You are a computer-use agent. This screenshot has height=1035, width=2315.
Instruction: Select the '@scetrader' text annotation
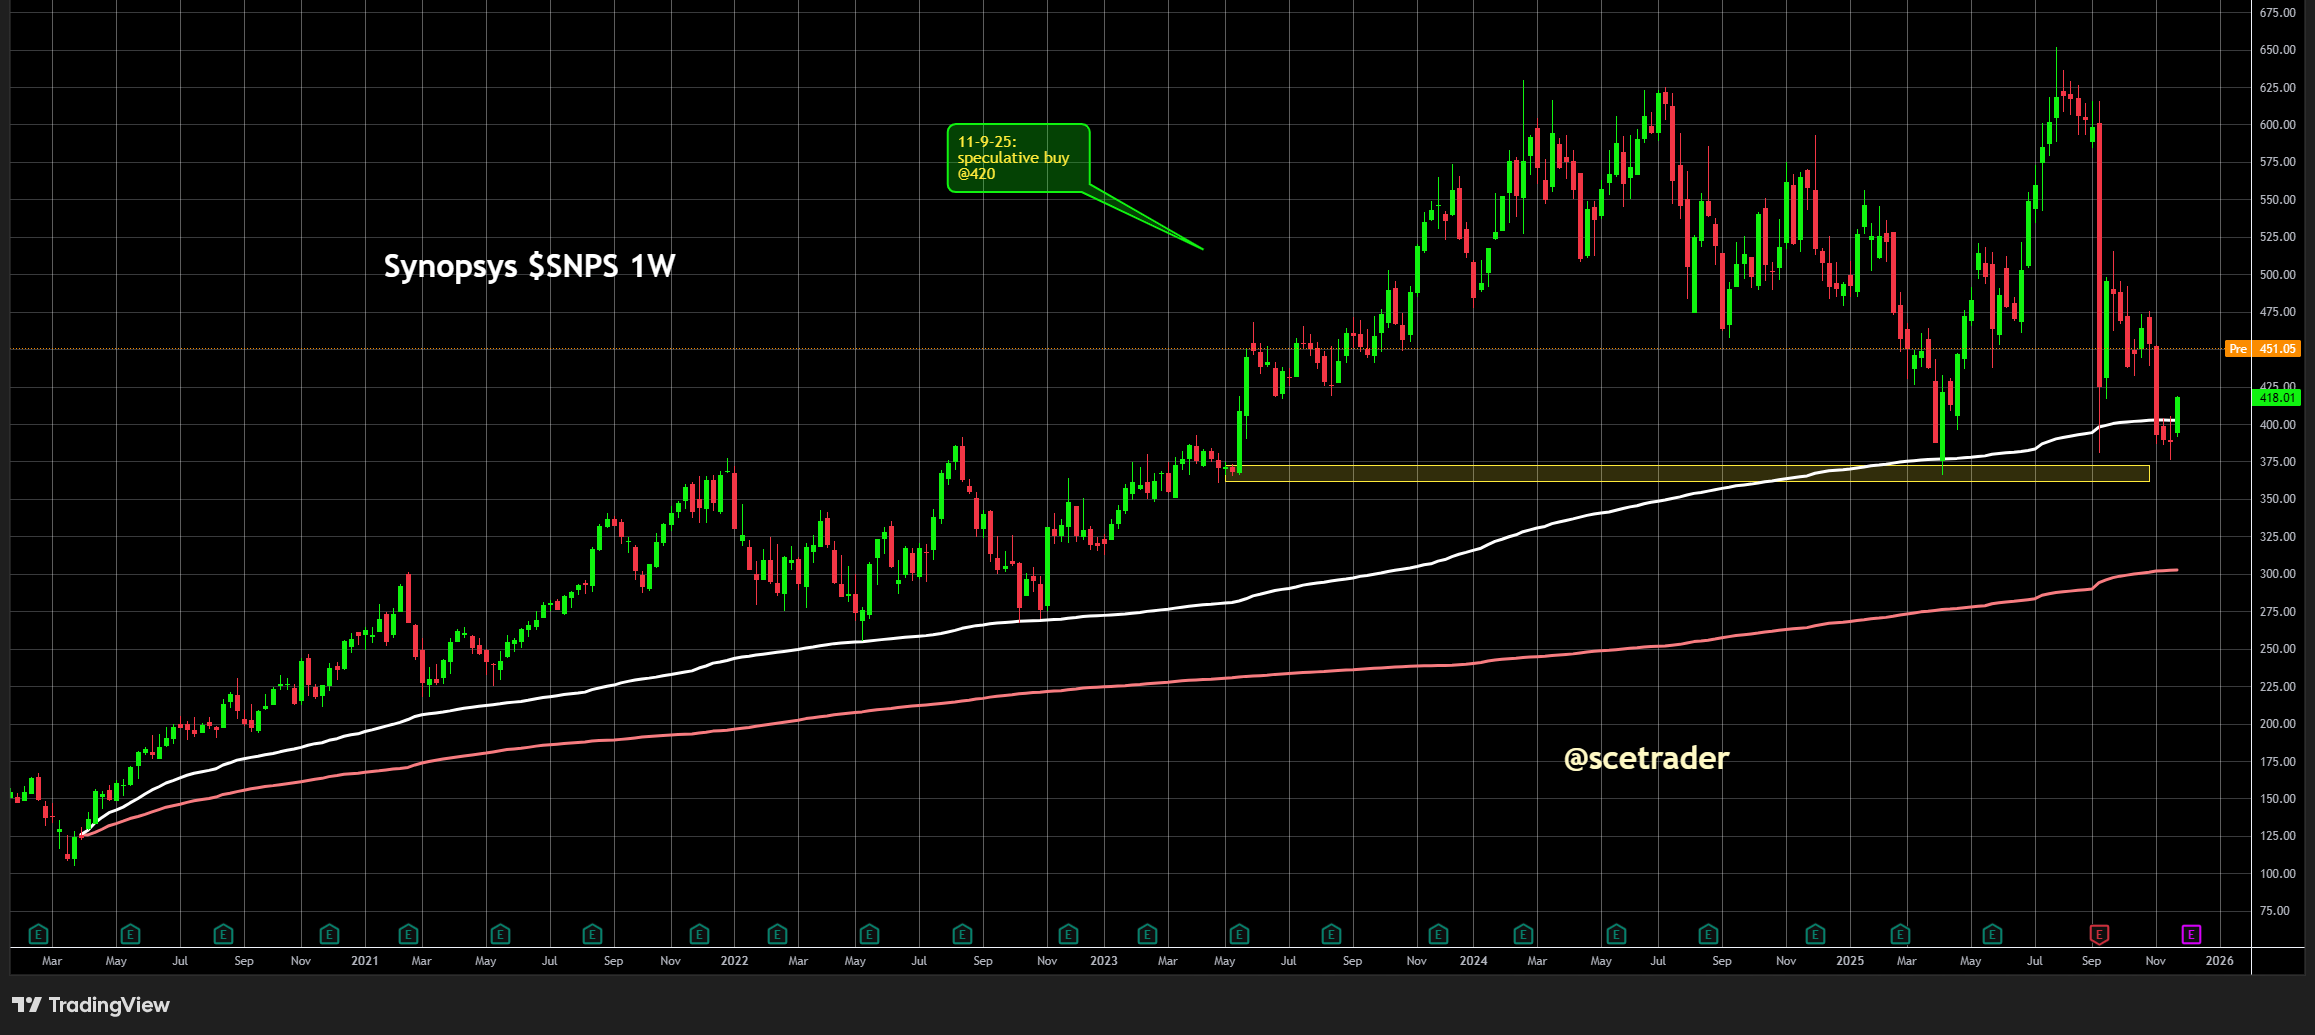(x=1646, y=758)
